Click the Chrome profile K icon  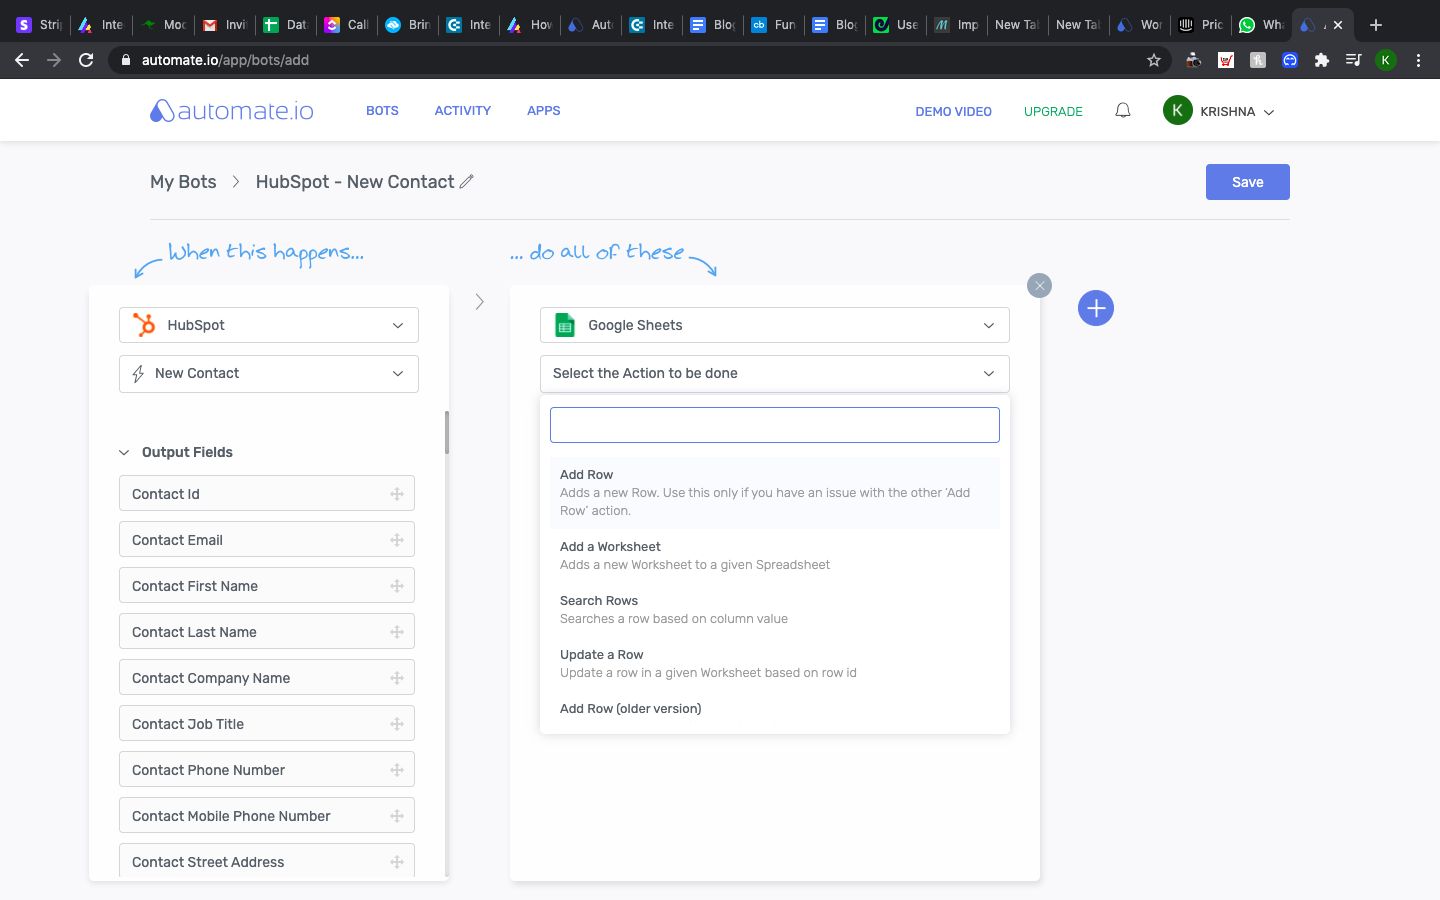point(1386,60)
